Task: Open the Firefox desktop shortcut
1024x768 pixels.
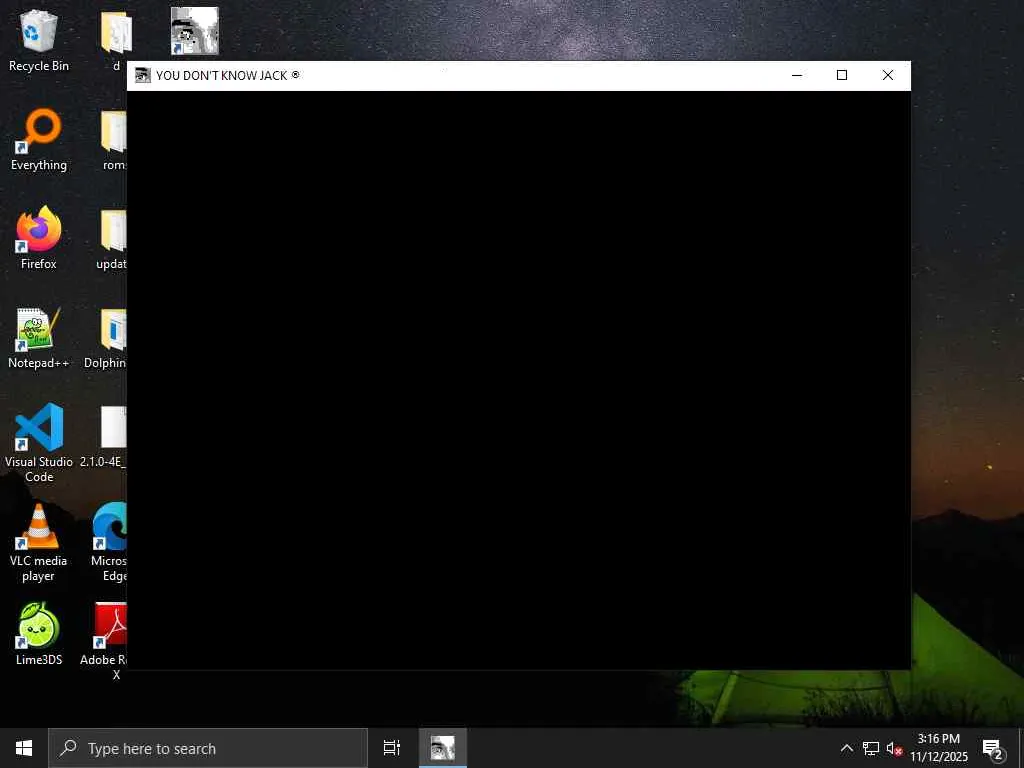Action: pyautogui.click(x=39, y=238)
